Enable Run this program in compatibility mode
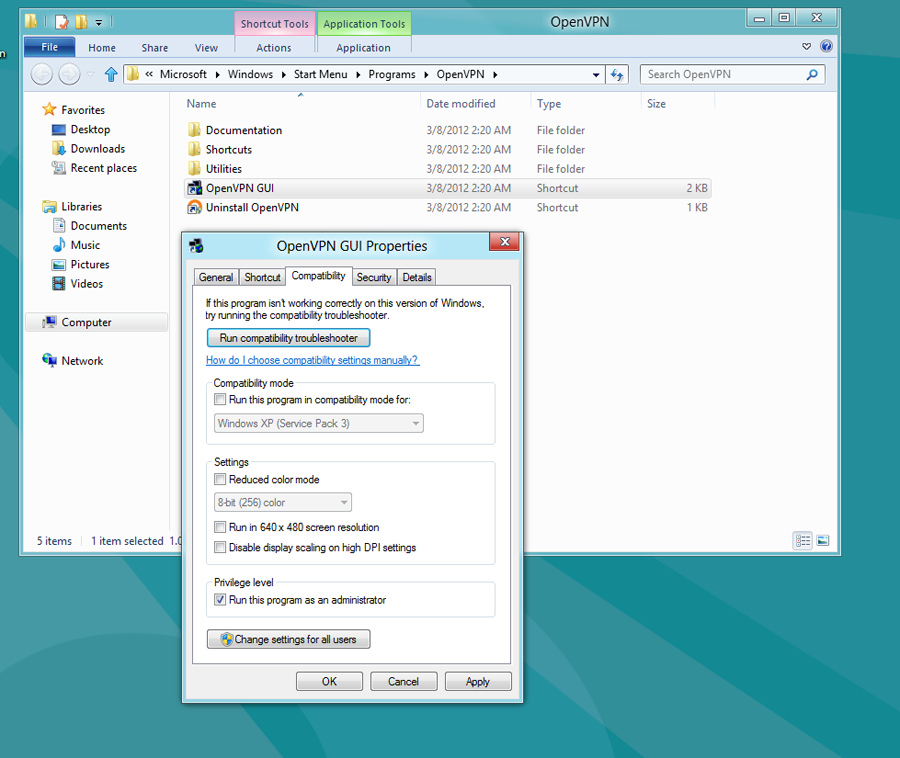This screenshot has width=900, height=758. tap(220, 399)
